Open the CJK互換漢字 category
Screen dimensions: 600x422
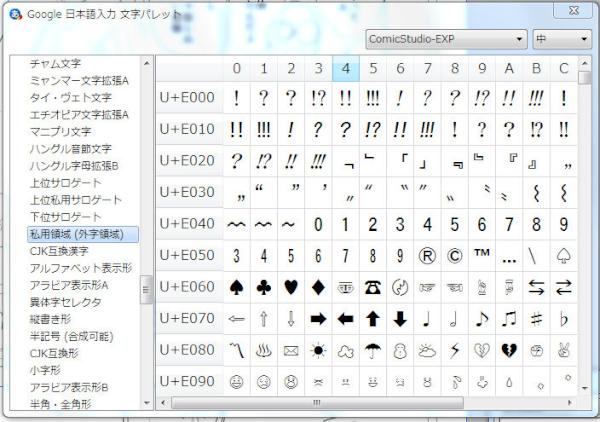[59, 251]
